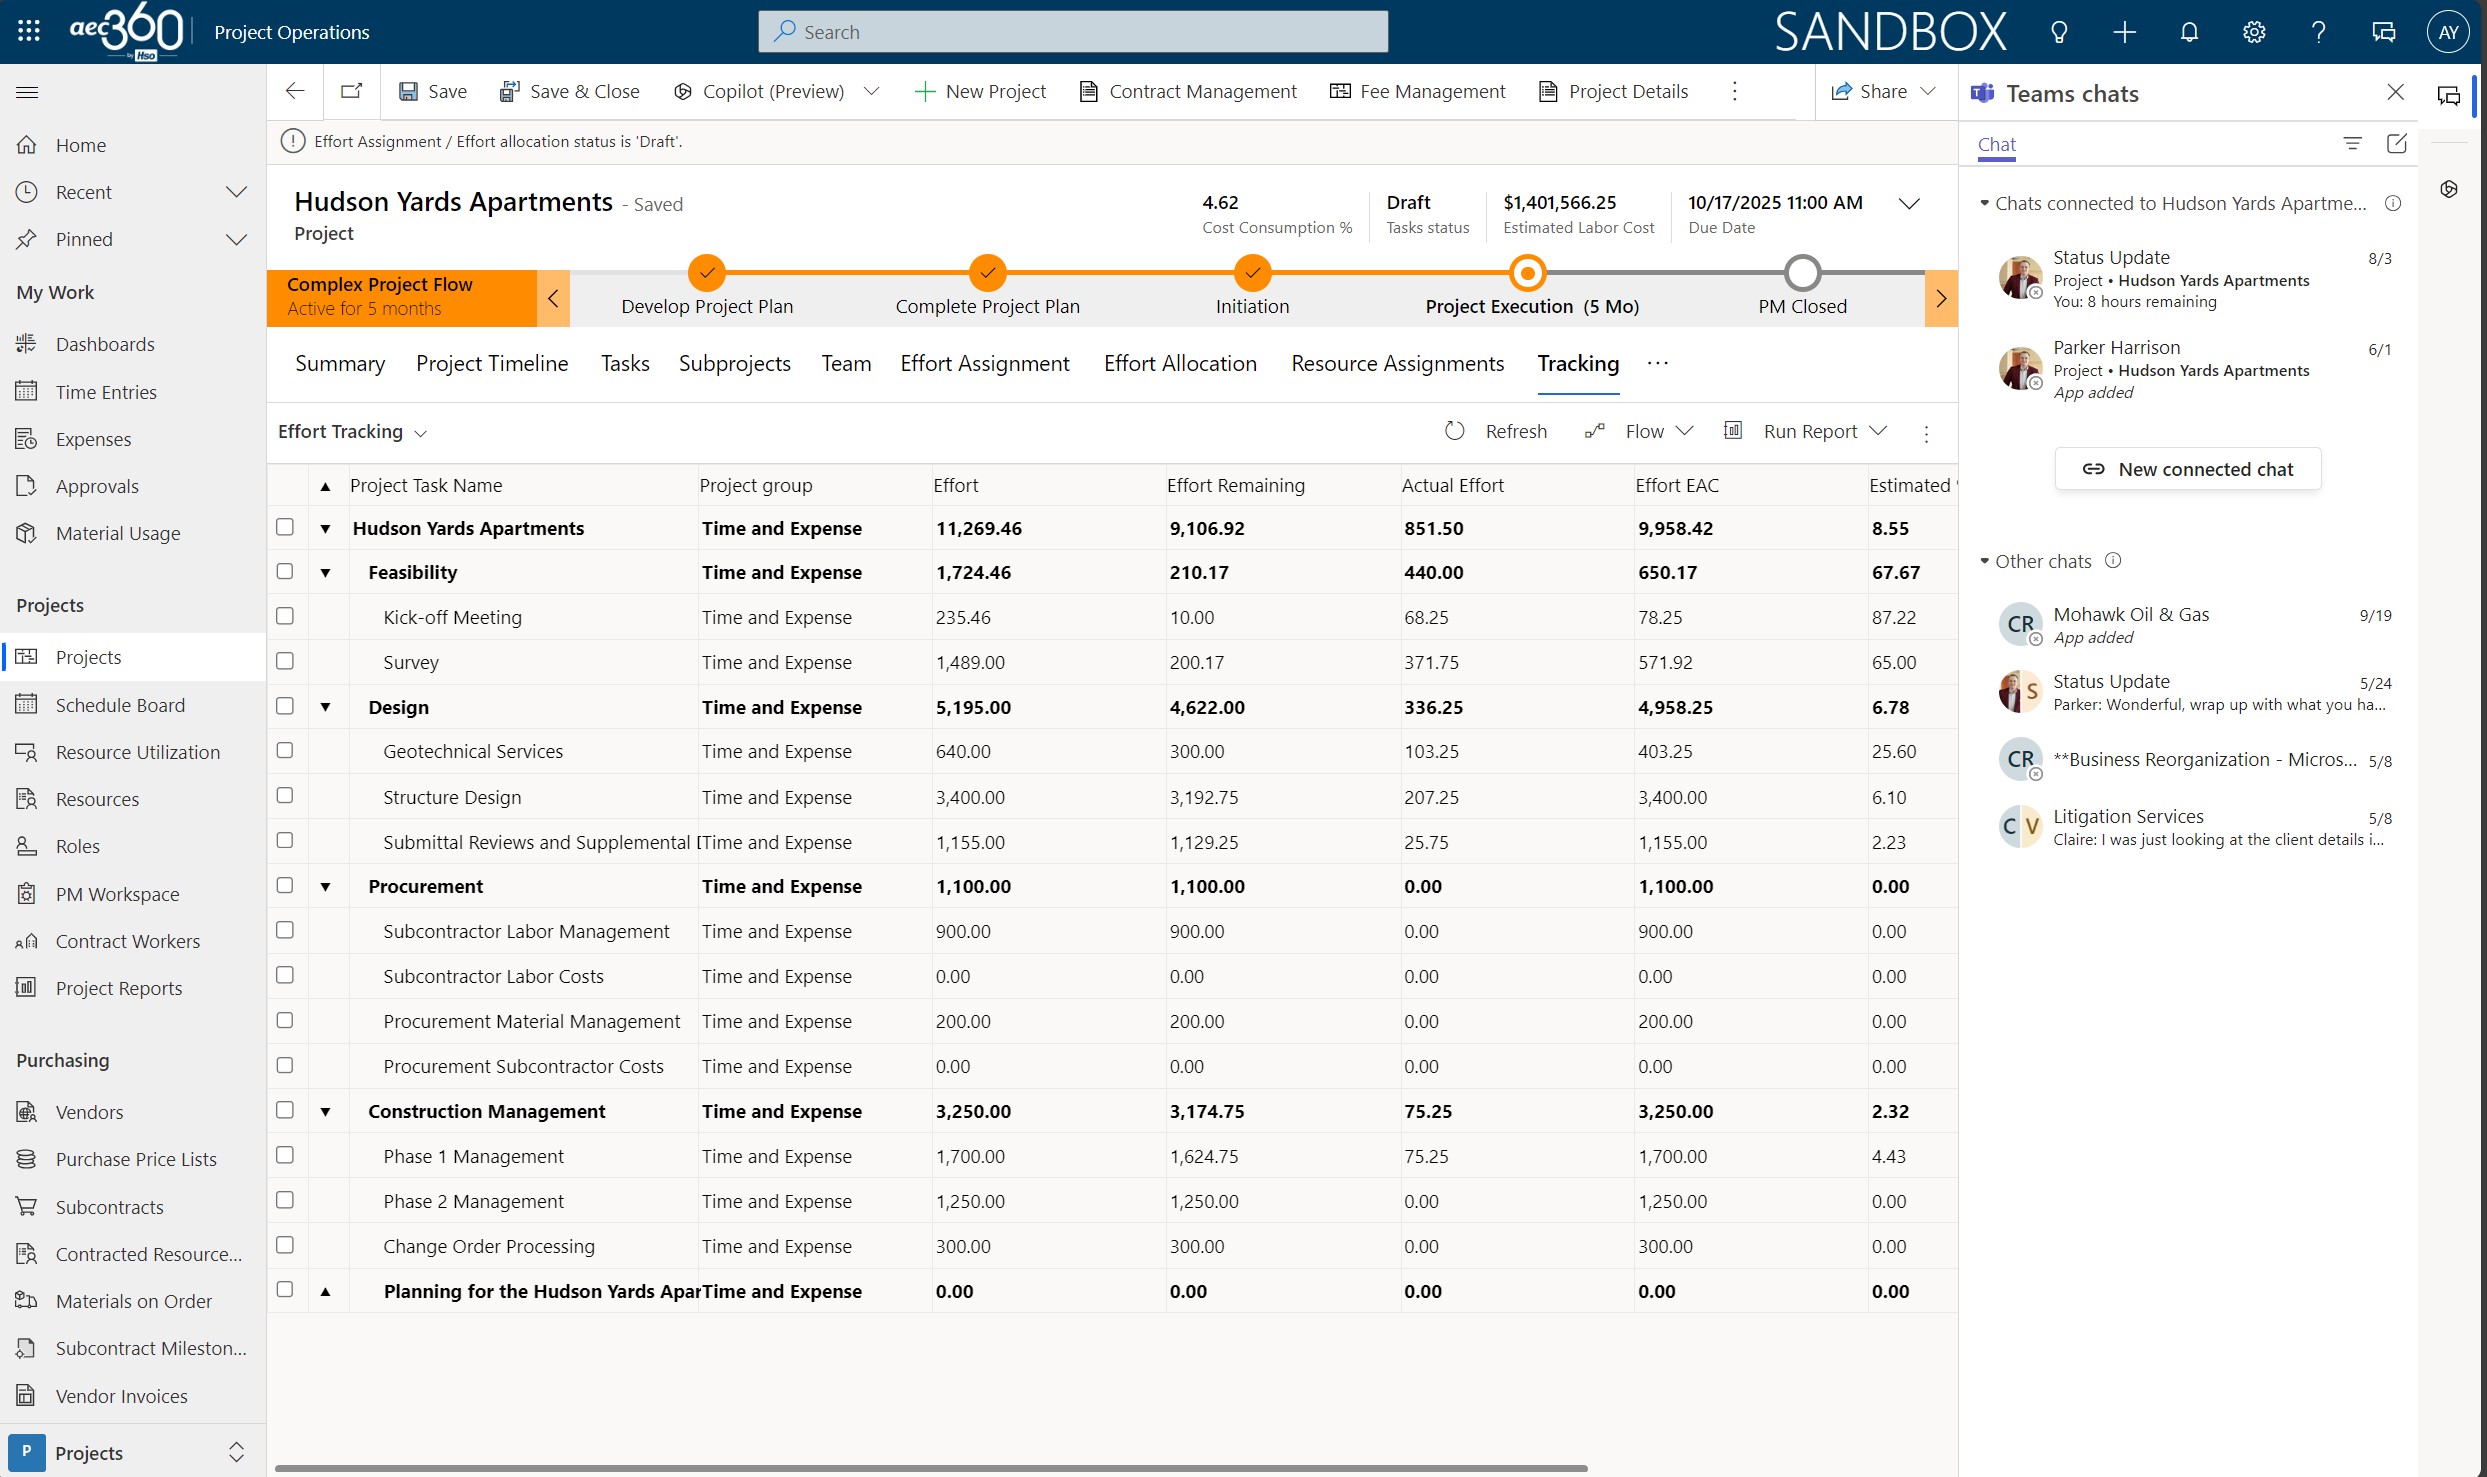Expand the Run Report dropdown
Viewport: 2487px width, 1477px height.
(1878, 431)
